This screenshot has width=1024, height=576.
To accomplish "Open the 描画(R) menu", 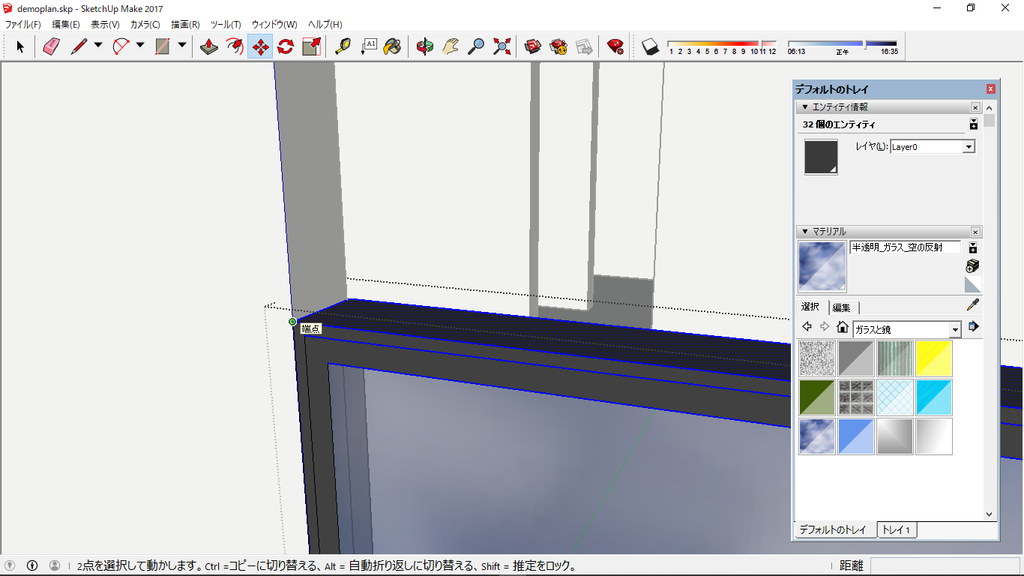I will click(185, 24).
